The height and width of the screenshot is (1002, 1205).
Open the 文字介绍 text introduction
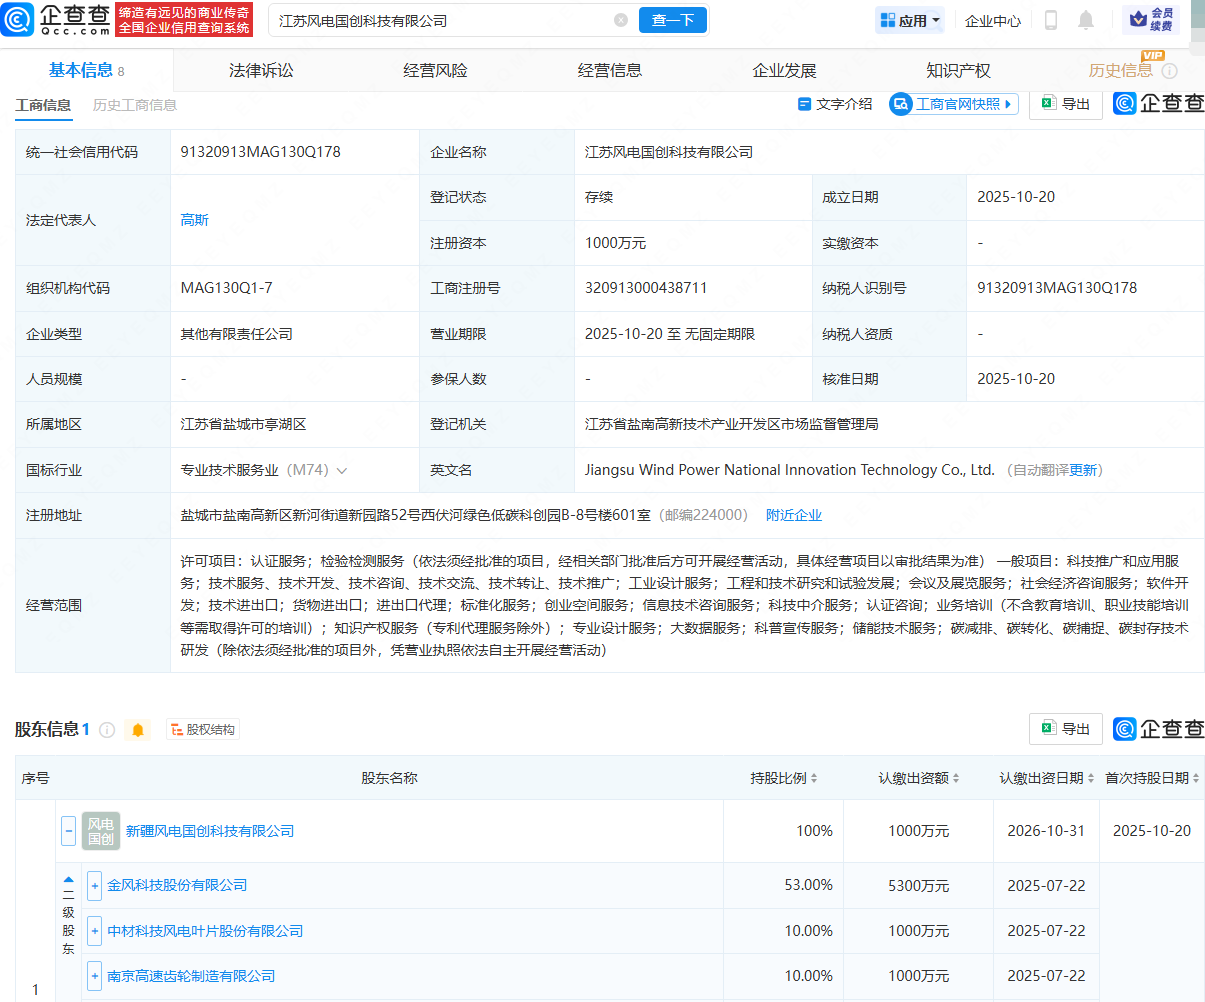(835, 104)
